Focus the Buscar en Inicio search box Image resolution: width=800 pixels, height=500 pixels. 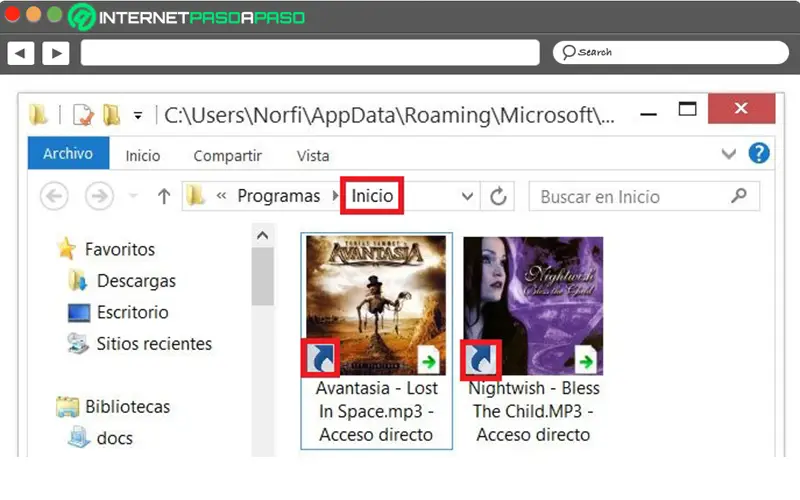[644, 196]
